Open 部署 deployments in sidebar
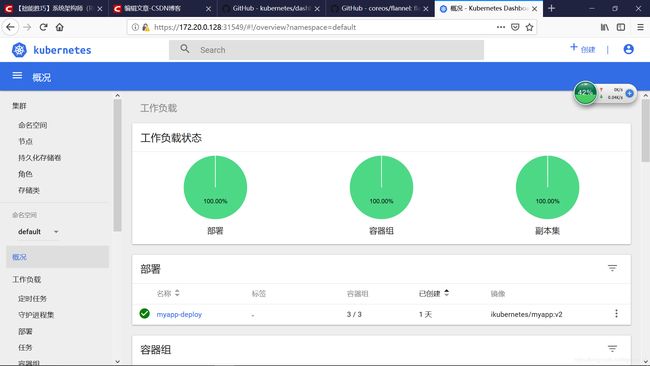650x366 pixels. 25,331
